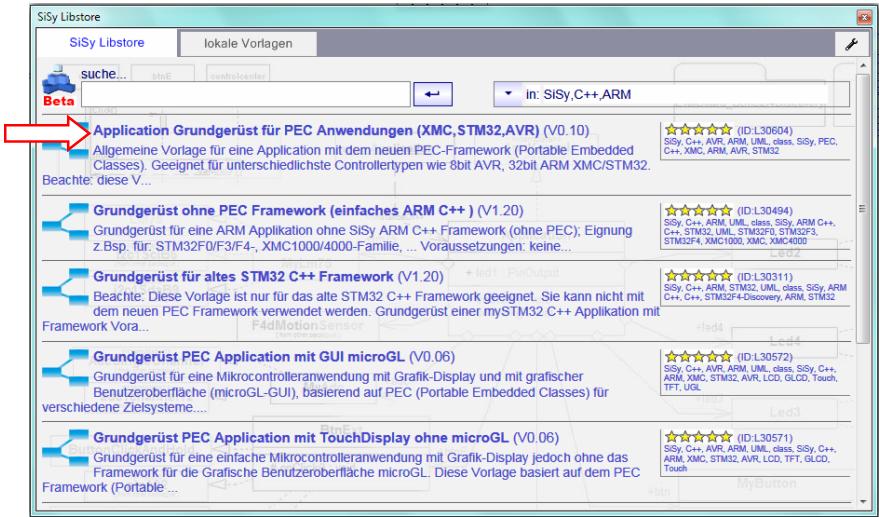The height and width of the screenshot is (517, 879).
Task: Submit search with the return arrow button
Action: [x=433, y=94]
